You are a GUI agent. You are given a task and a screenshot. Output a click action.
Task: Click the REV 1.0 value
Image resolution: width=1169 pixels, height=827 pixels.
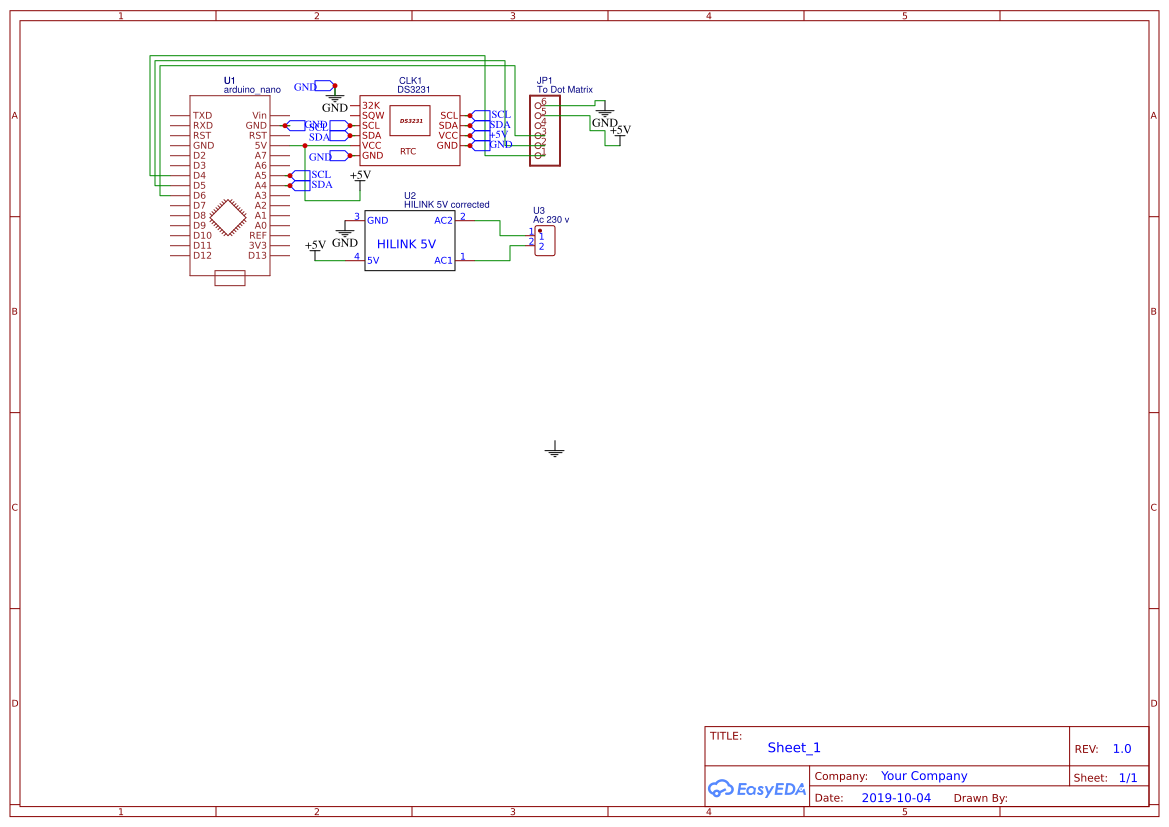tap(1122, 749)
